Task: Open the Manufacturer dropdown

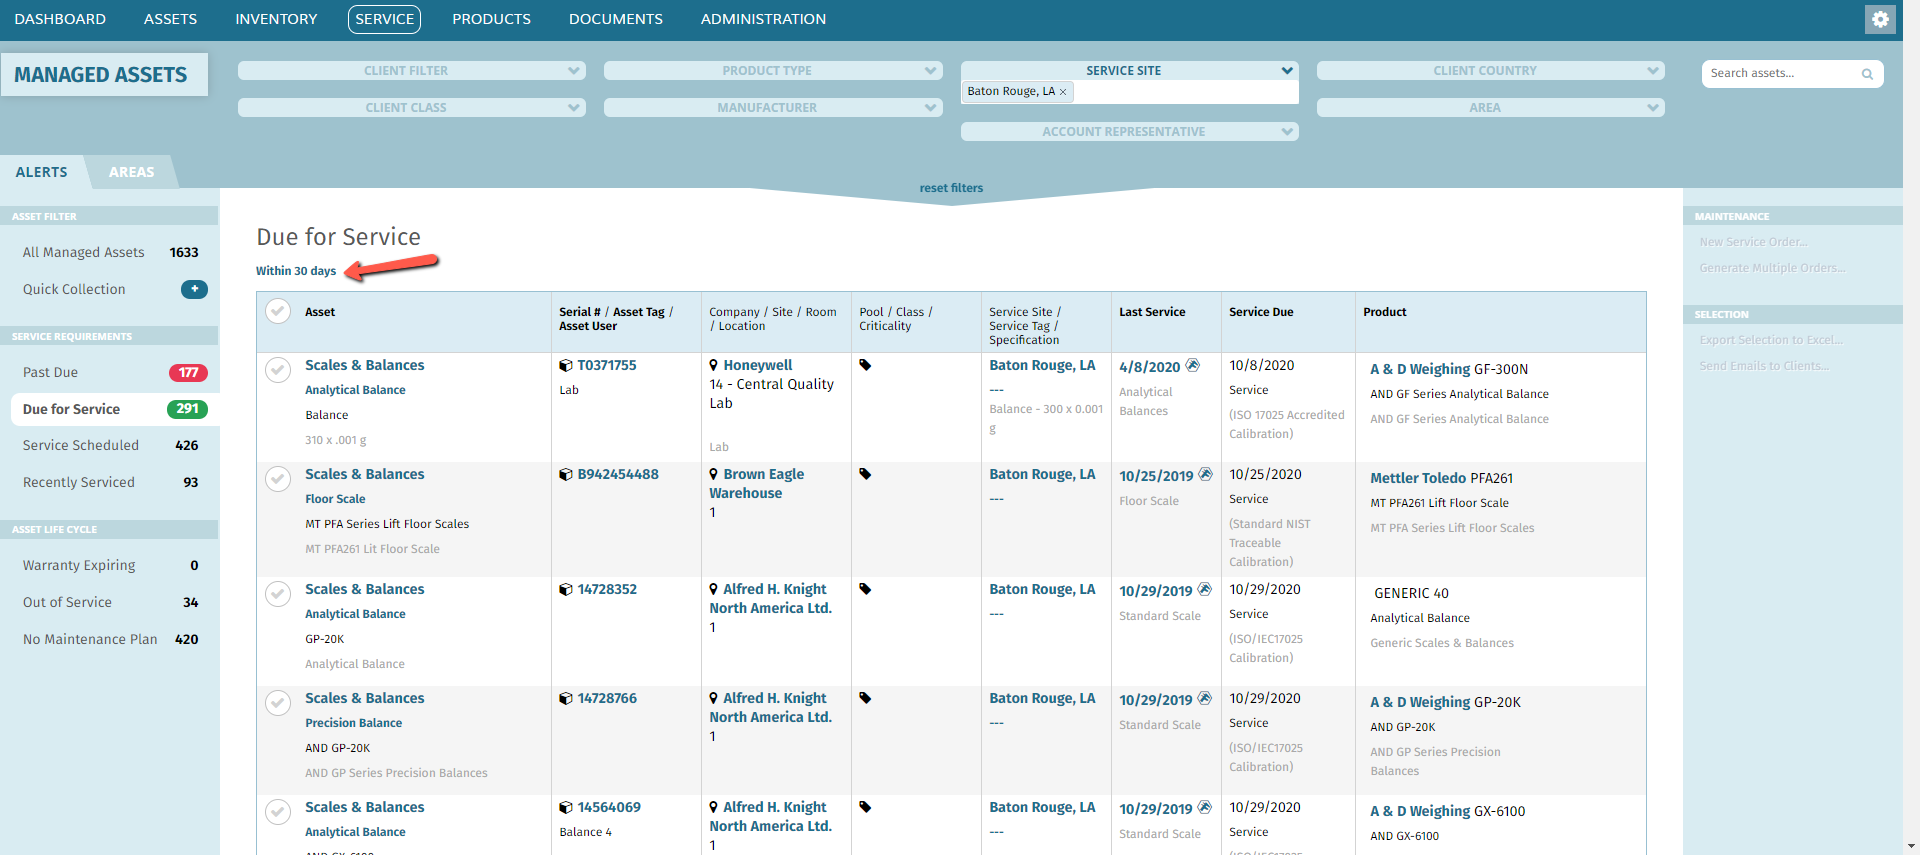Action: click(x=773, y=108)
